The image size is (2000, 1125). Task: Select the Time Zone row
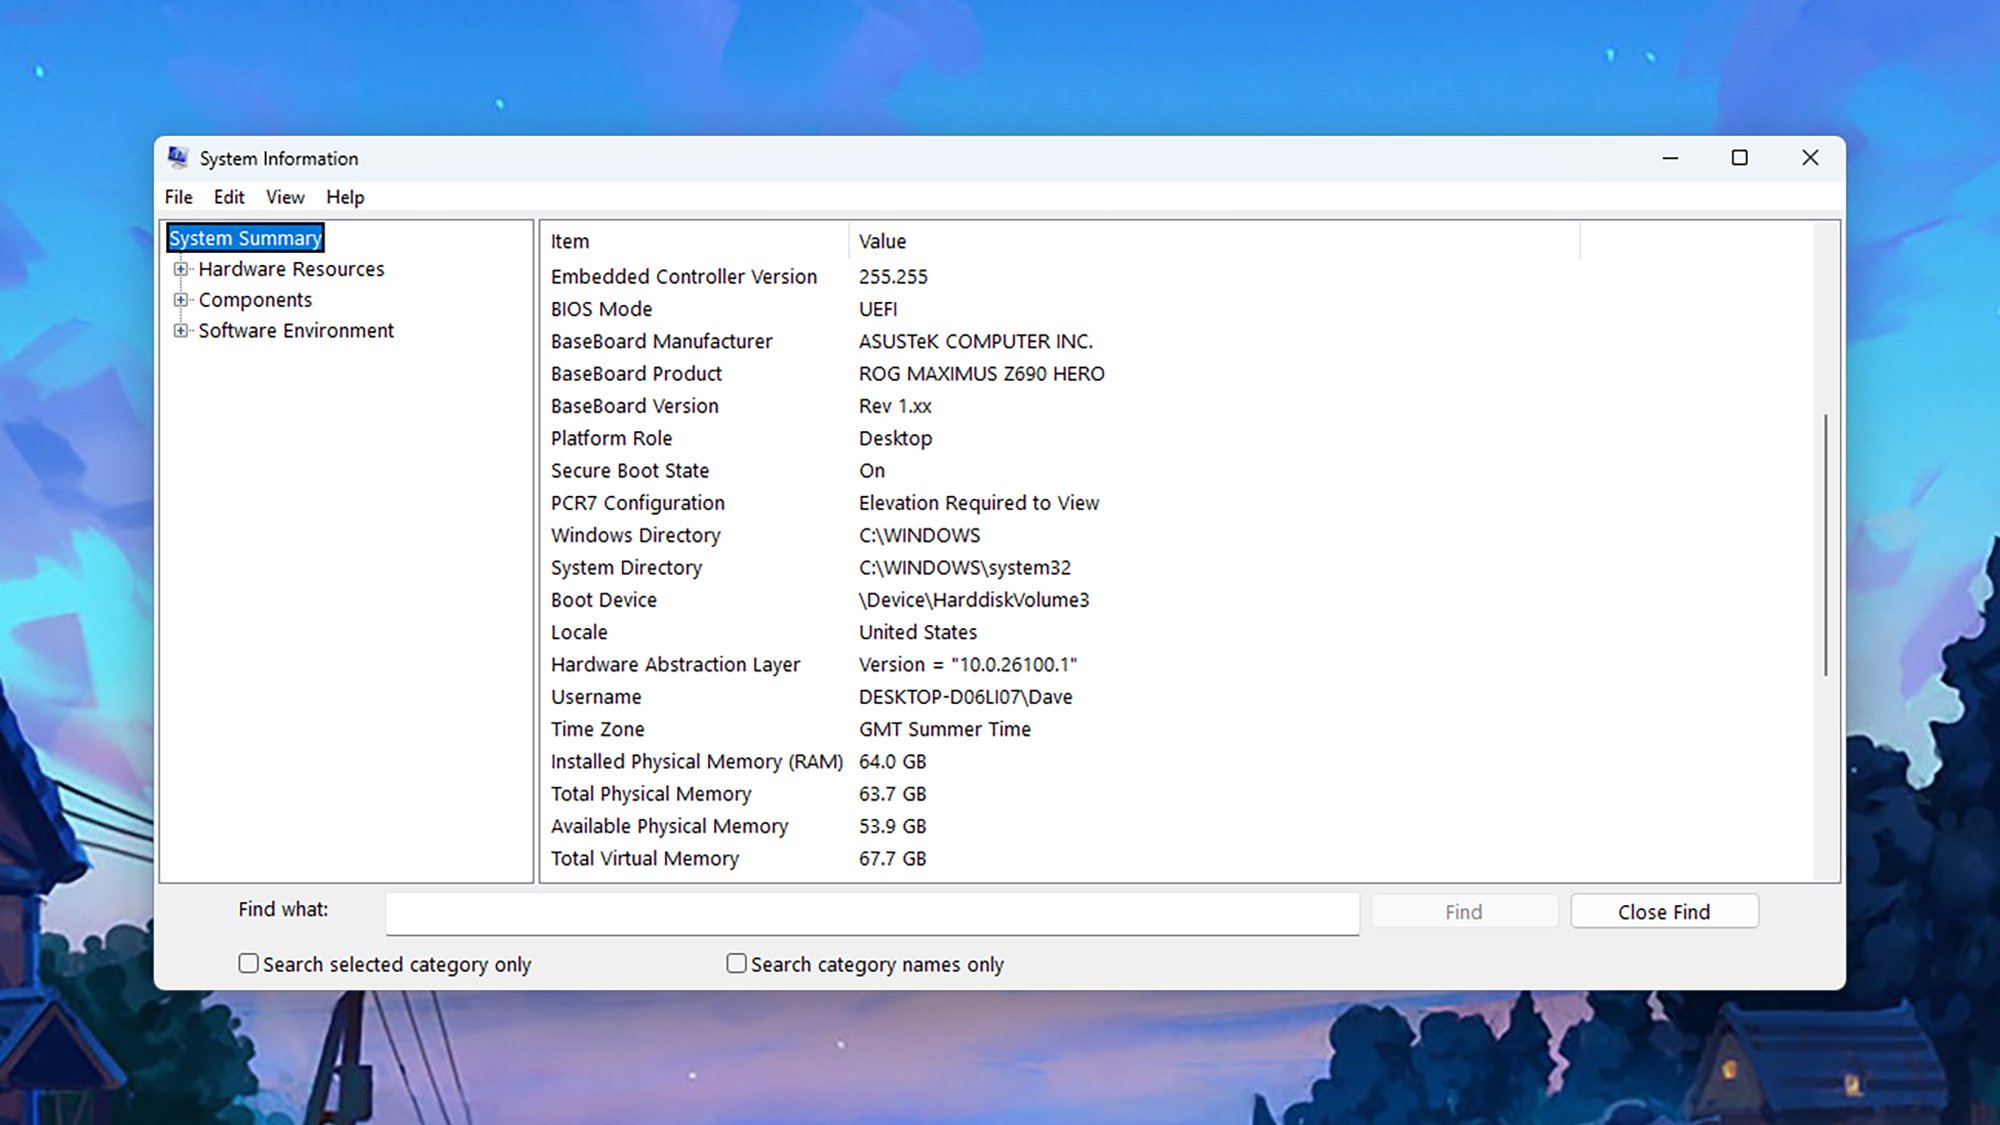click(x=1060, y=730)
